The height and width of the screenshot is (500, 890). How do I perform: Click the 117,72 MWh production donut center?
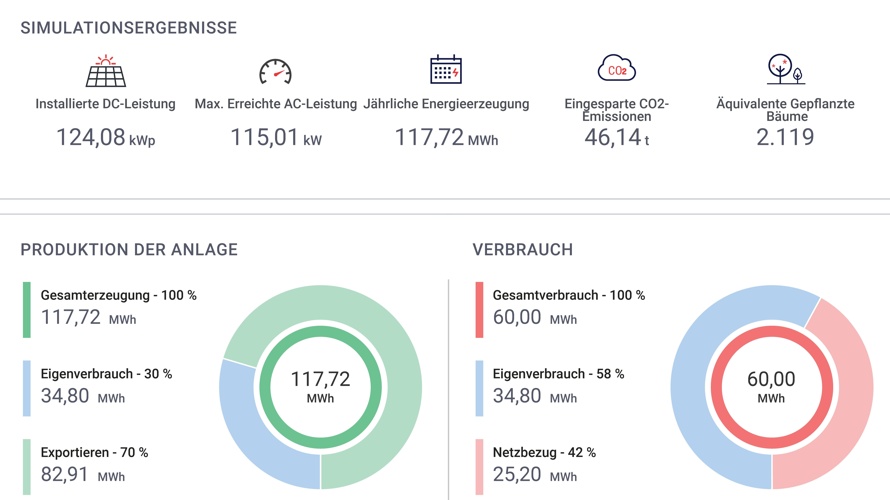pos(320,387)
